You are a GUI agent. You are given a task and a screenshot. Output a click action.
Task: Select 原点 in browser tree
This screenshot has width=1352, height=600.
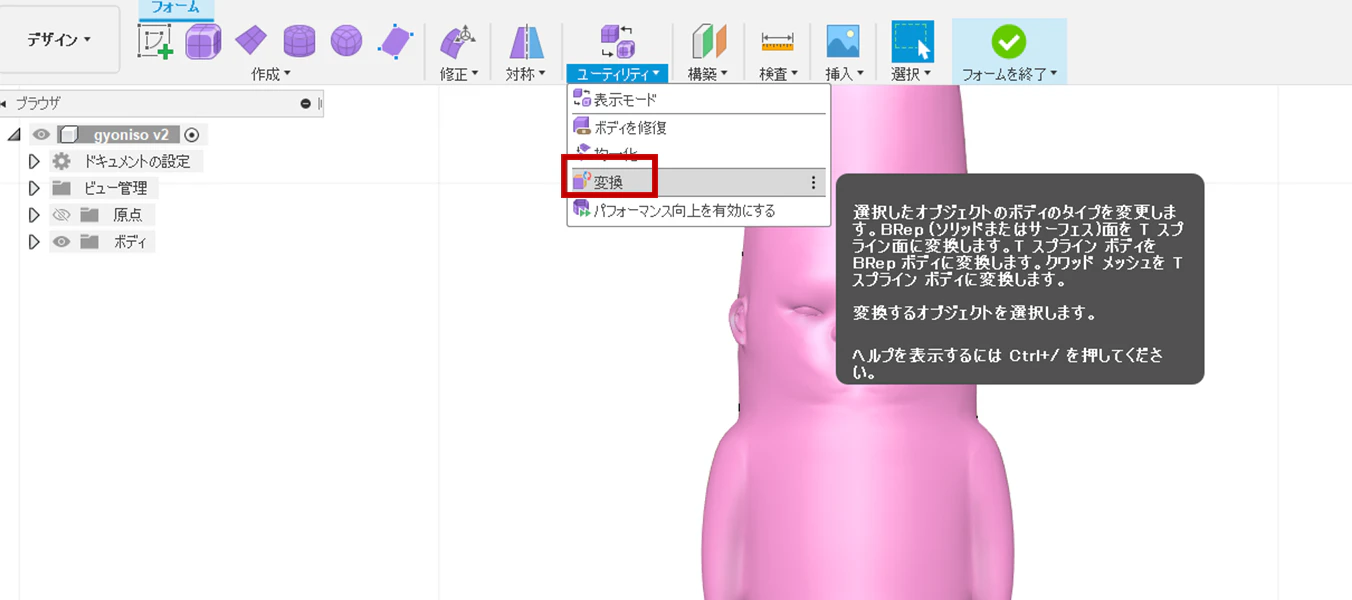click(128, 215)
